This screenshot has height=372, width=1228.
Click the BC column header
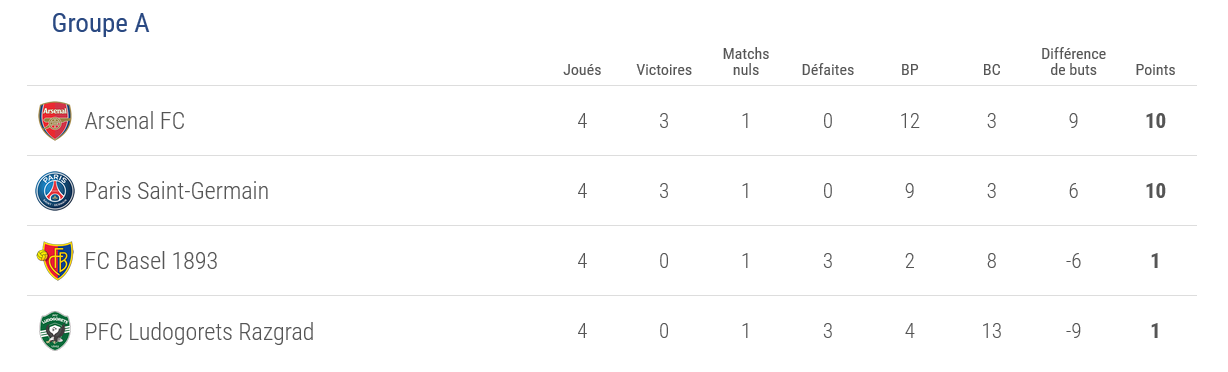pyautogui.click(x=992, y=70)
